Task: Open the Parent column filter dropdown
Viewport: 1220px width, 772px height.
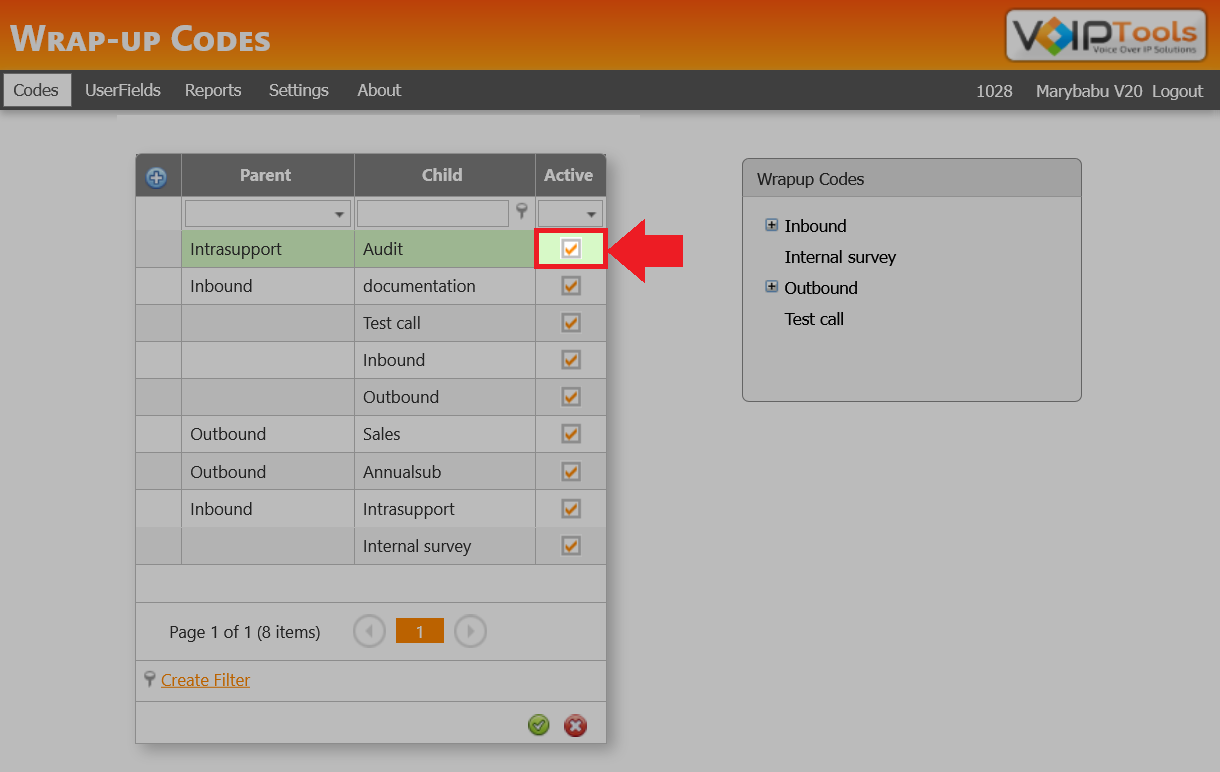Action: [338, 213]
